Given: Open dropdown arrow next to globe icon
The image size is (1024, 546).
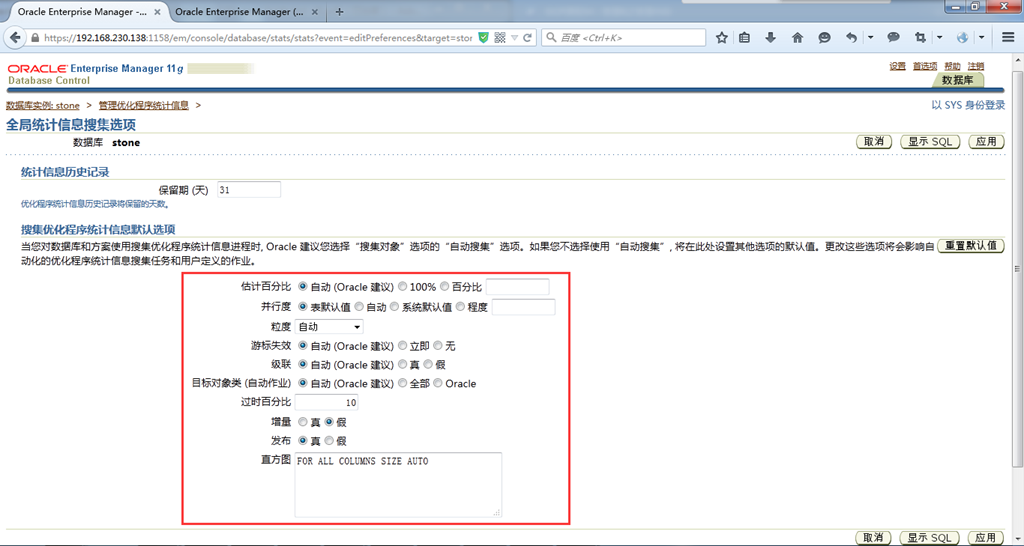Looking at the screenshot, I should tap(982, 38).
